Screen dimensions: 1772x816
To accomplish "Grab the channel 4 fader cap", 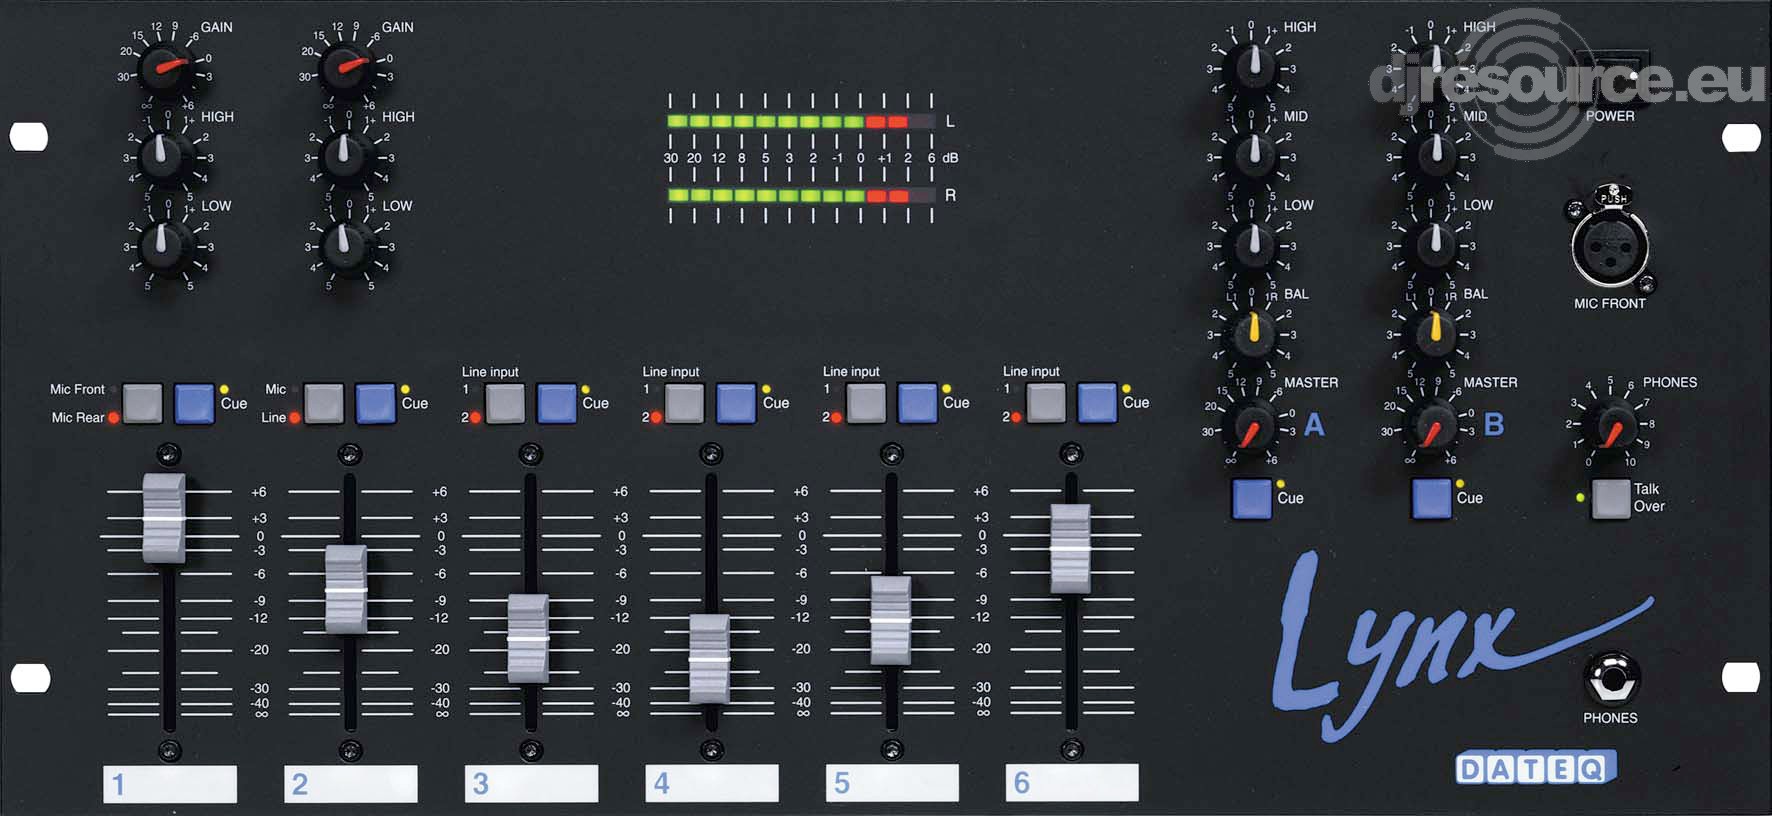I will 709,659.
